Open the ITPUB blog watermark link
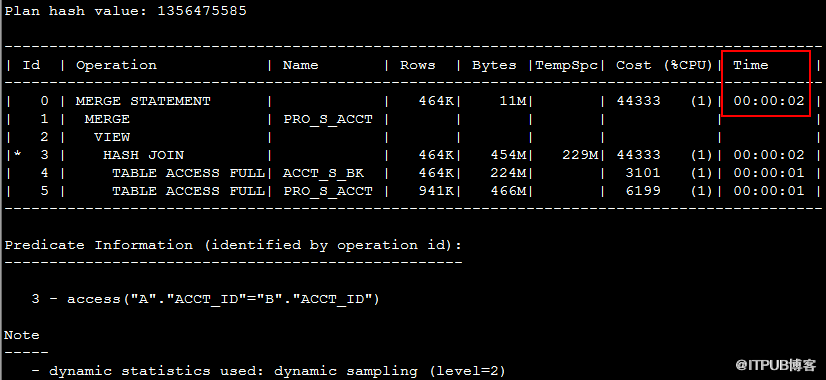This screenshot has height=380, width=826. [776, 365]
